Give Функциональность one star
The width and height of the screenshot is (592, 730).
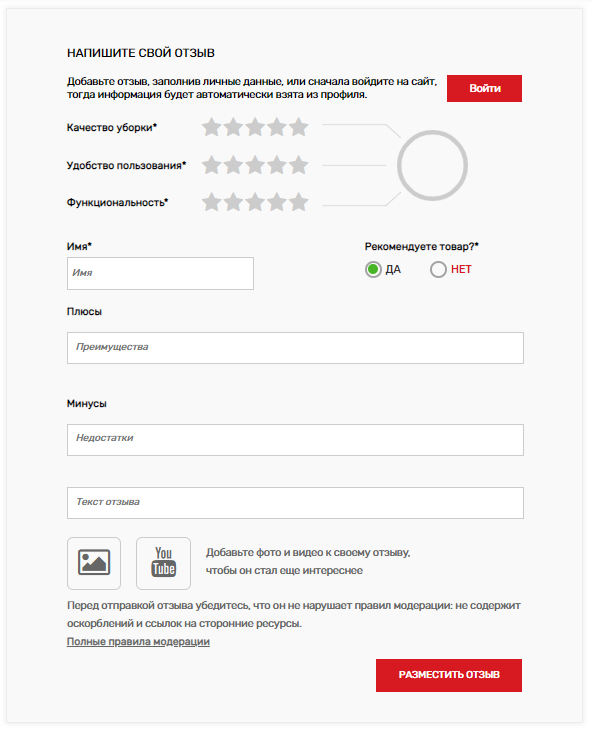click(211, 202)
